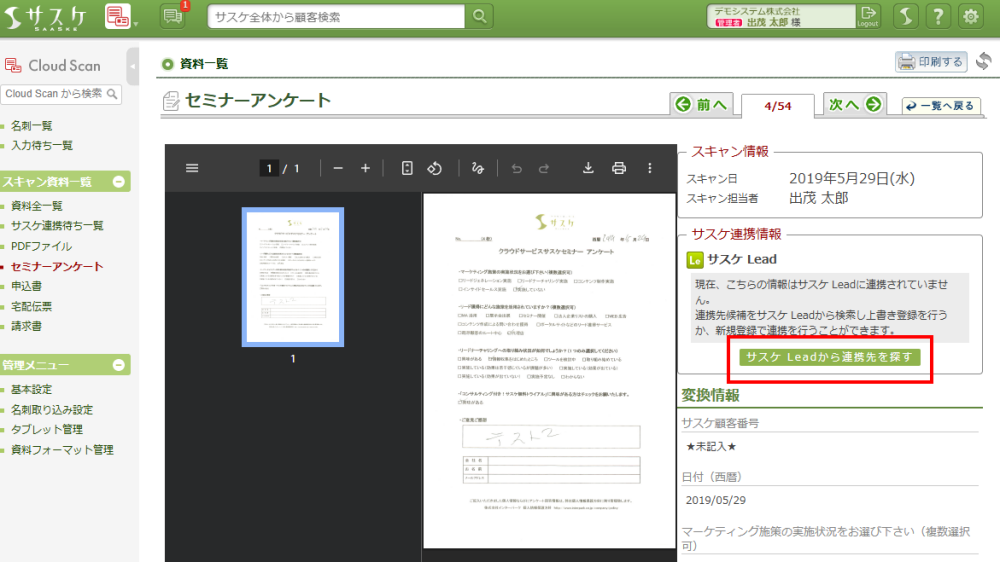The image size is (1000, 562).
Task: Click the customer search input field
Action: point(337,16)
